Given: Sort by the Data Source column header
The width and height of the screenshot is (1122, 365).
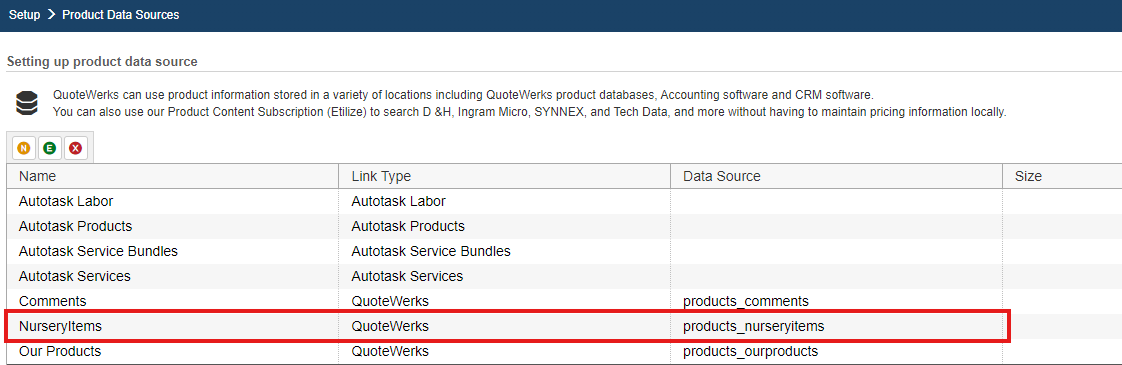Looking at the screenshot, I should pyautogui.click(x=836, y=176).
